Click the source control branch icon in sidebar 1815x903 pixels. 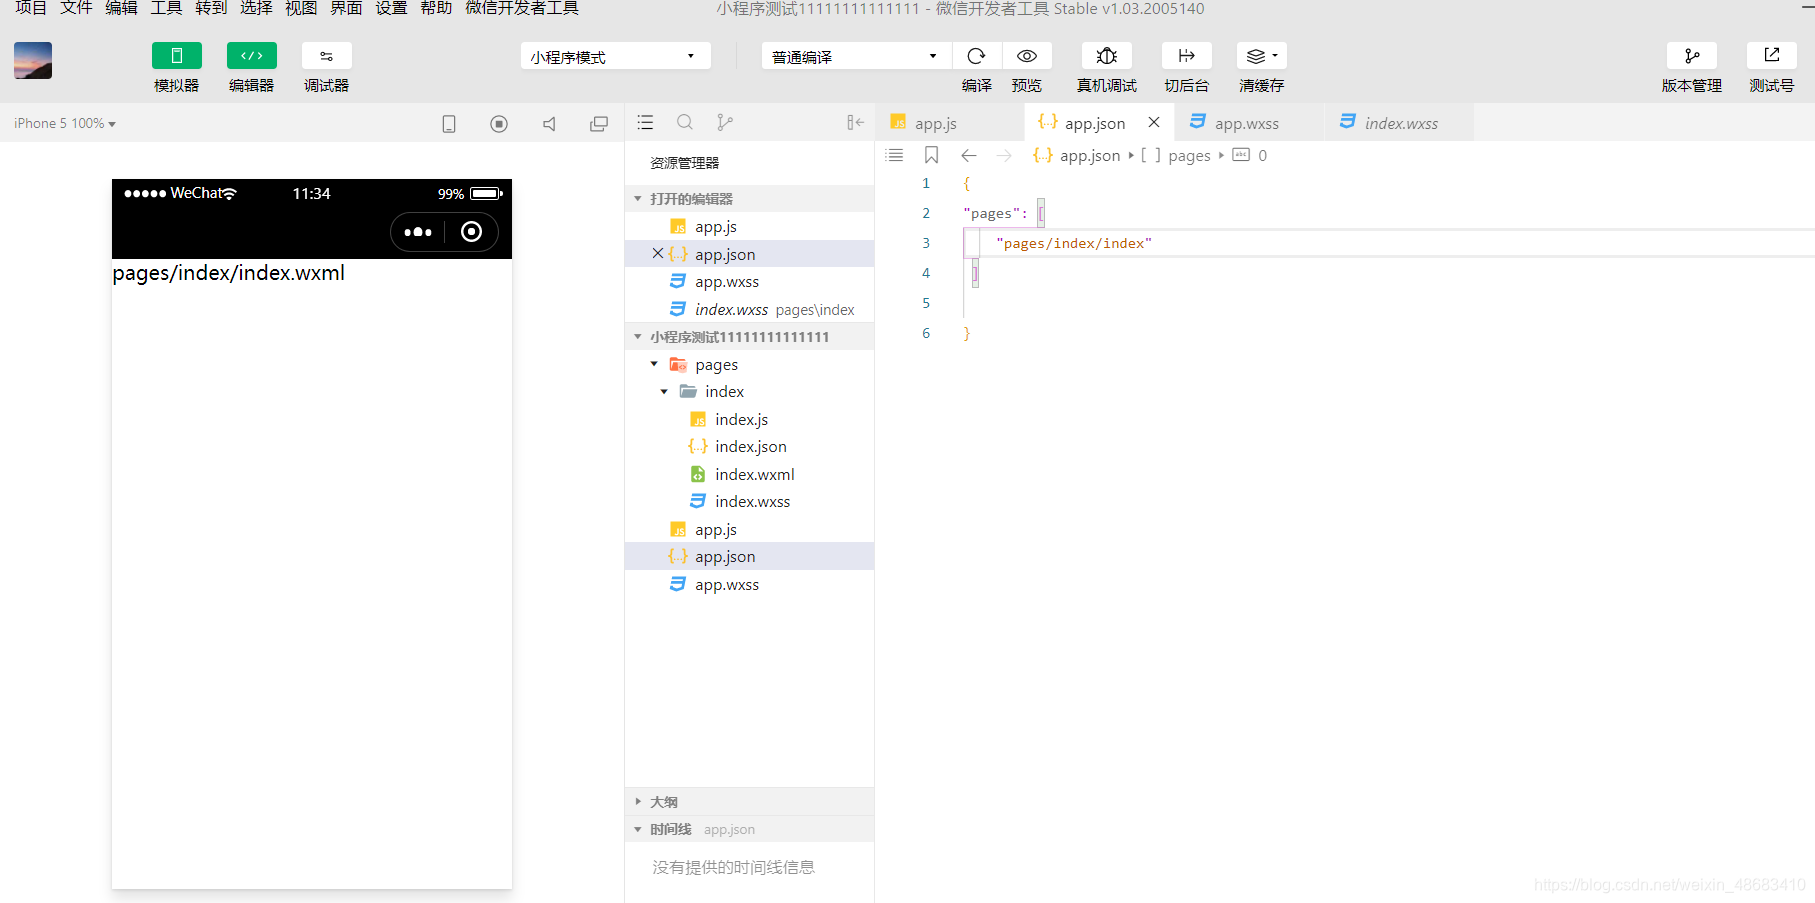click(725, 122)
